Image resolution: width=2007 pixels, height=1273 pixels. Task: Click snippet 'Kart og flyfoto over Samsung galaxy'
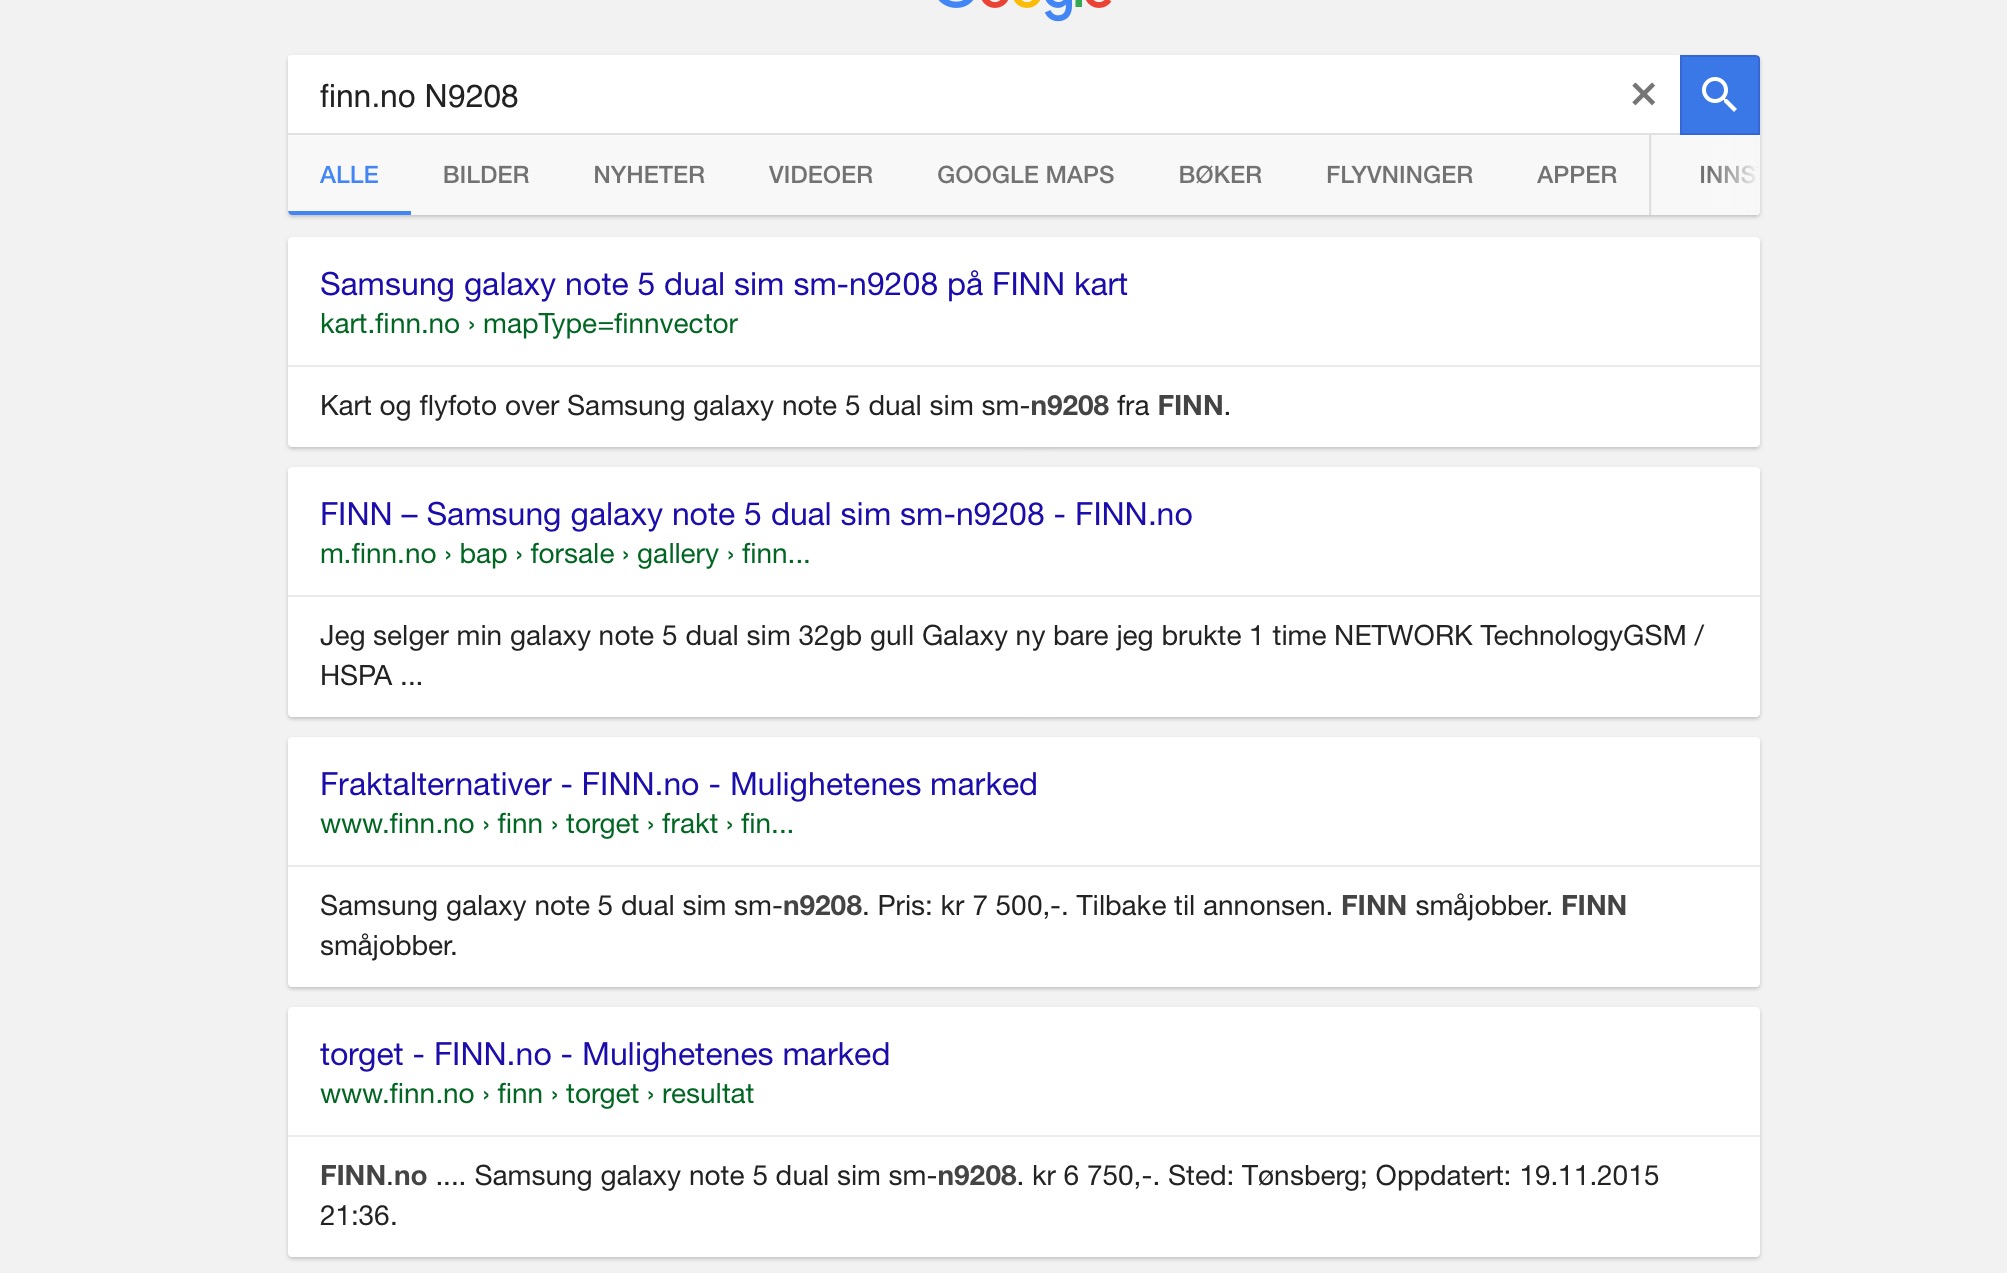(775, 406)
